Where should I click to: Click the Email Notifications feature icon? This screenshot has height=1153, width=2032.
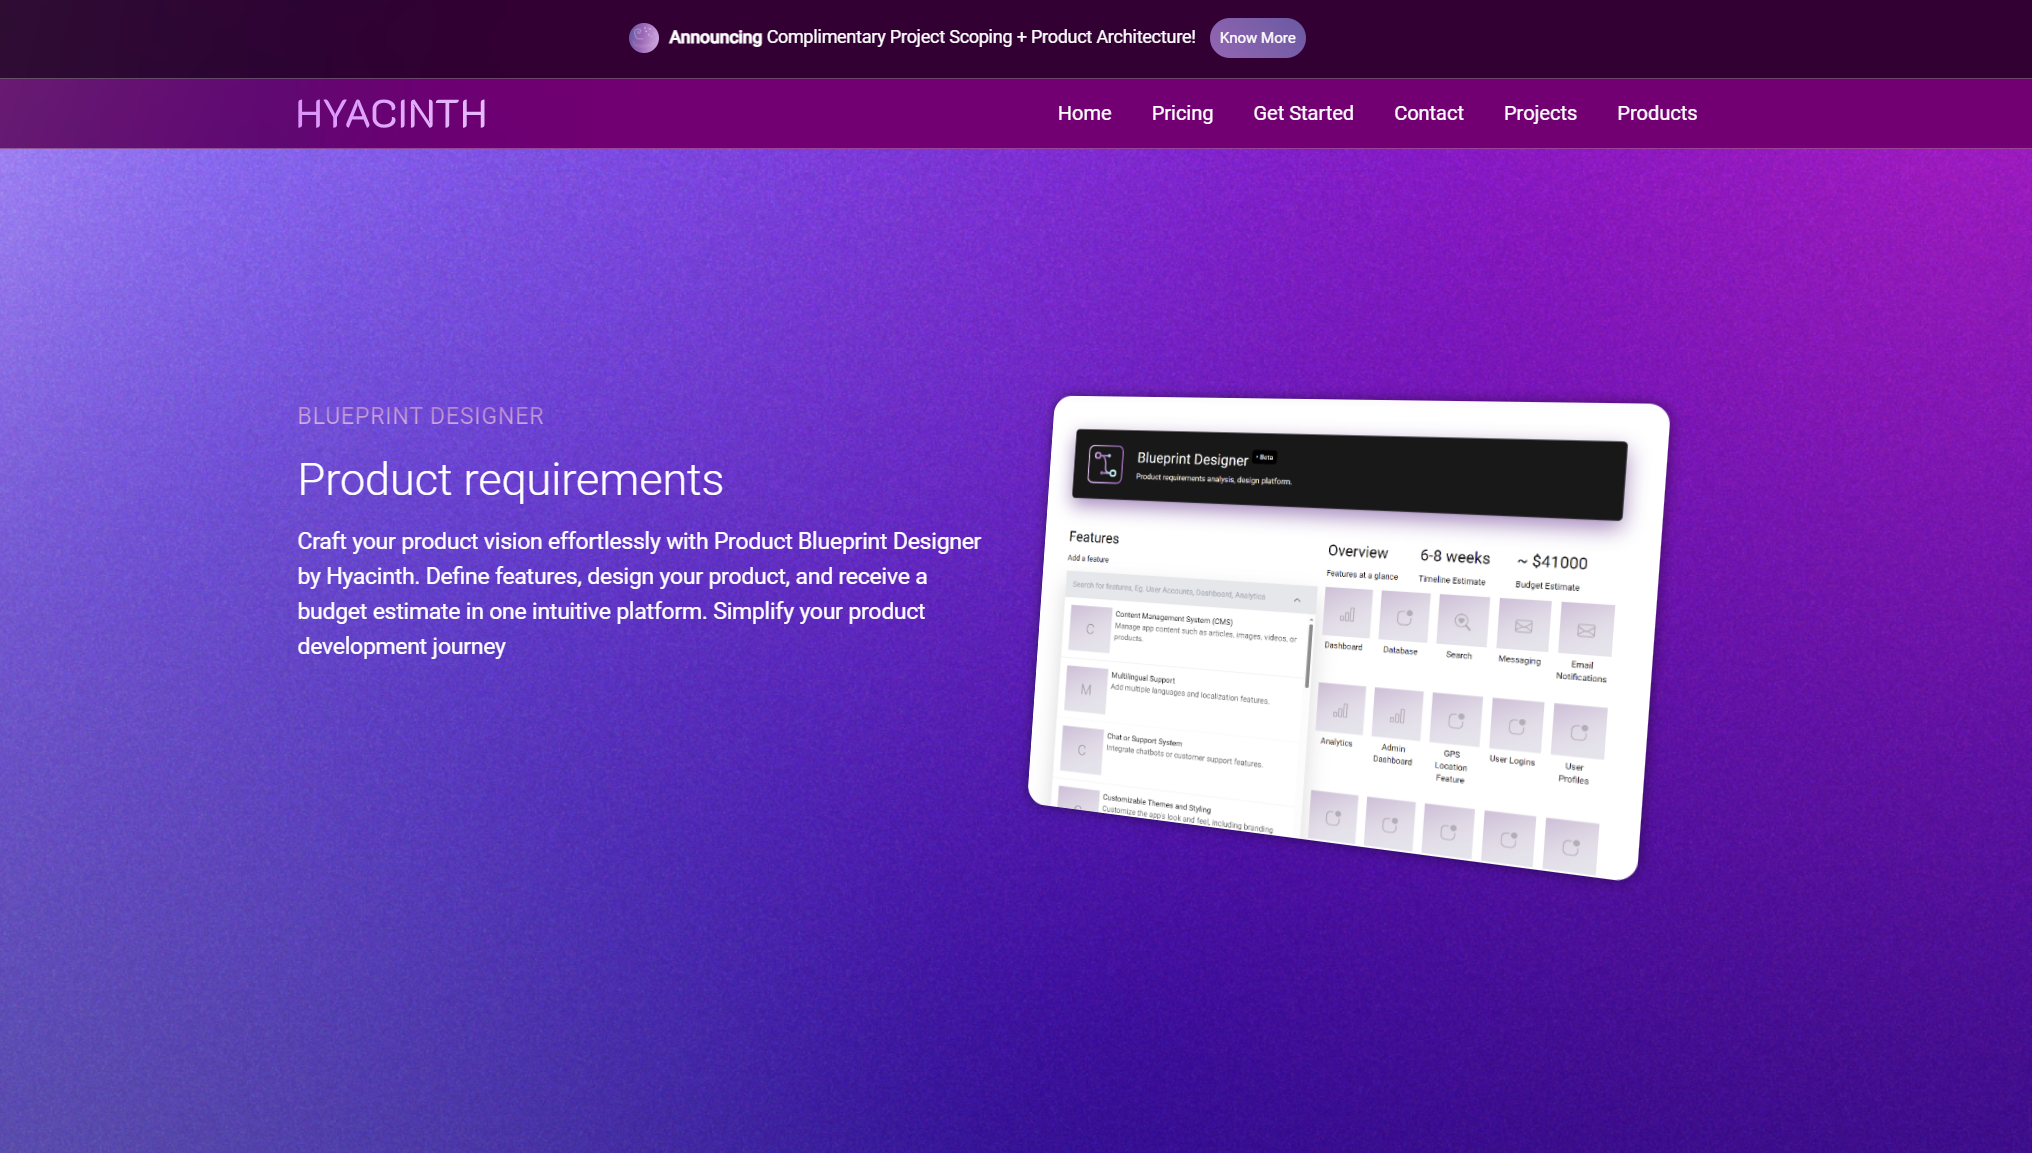tap(1586, 630)
